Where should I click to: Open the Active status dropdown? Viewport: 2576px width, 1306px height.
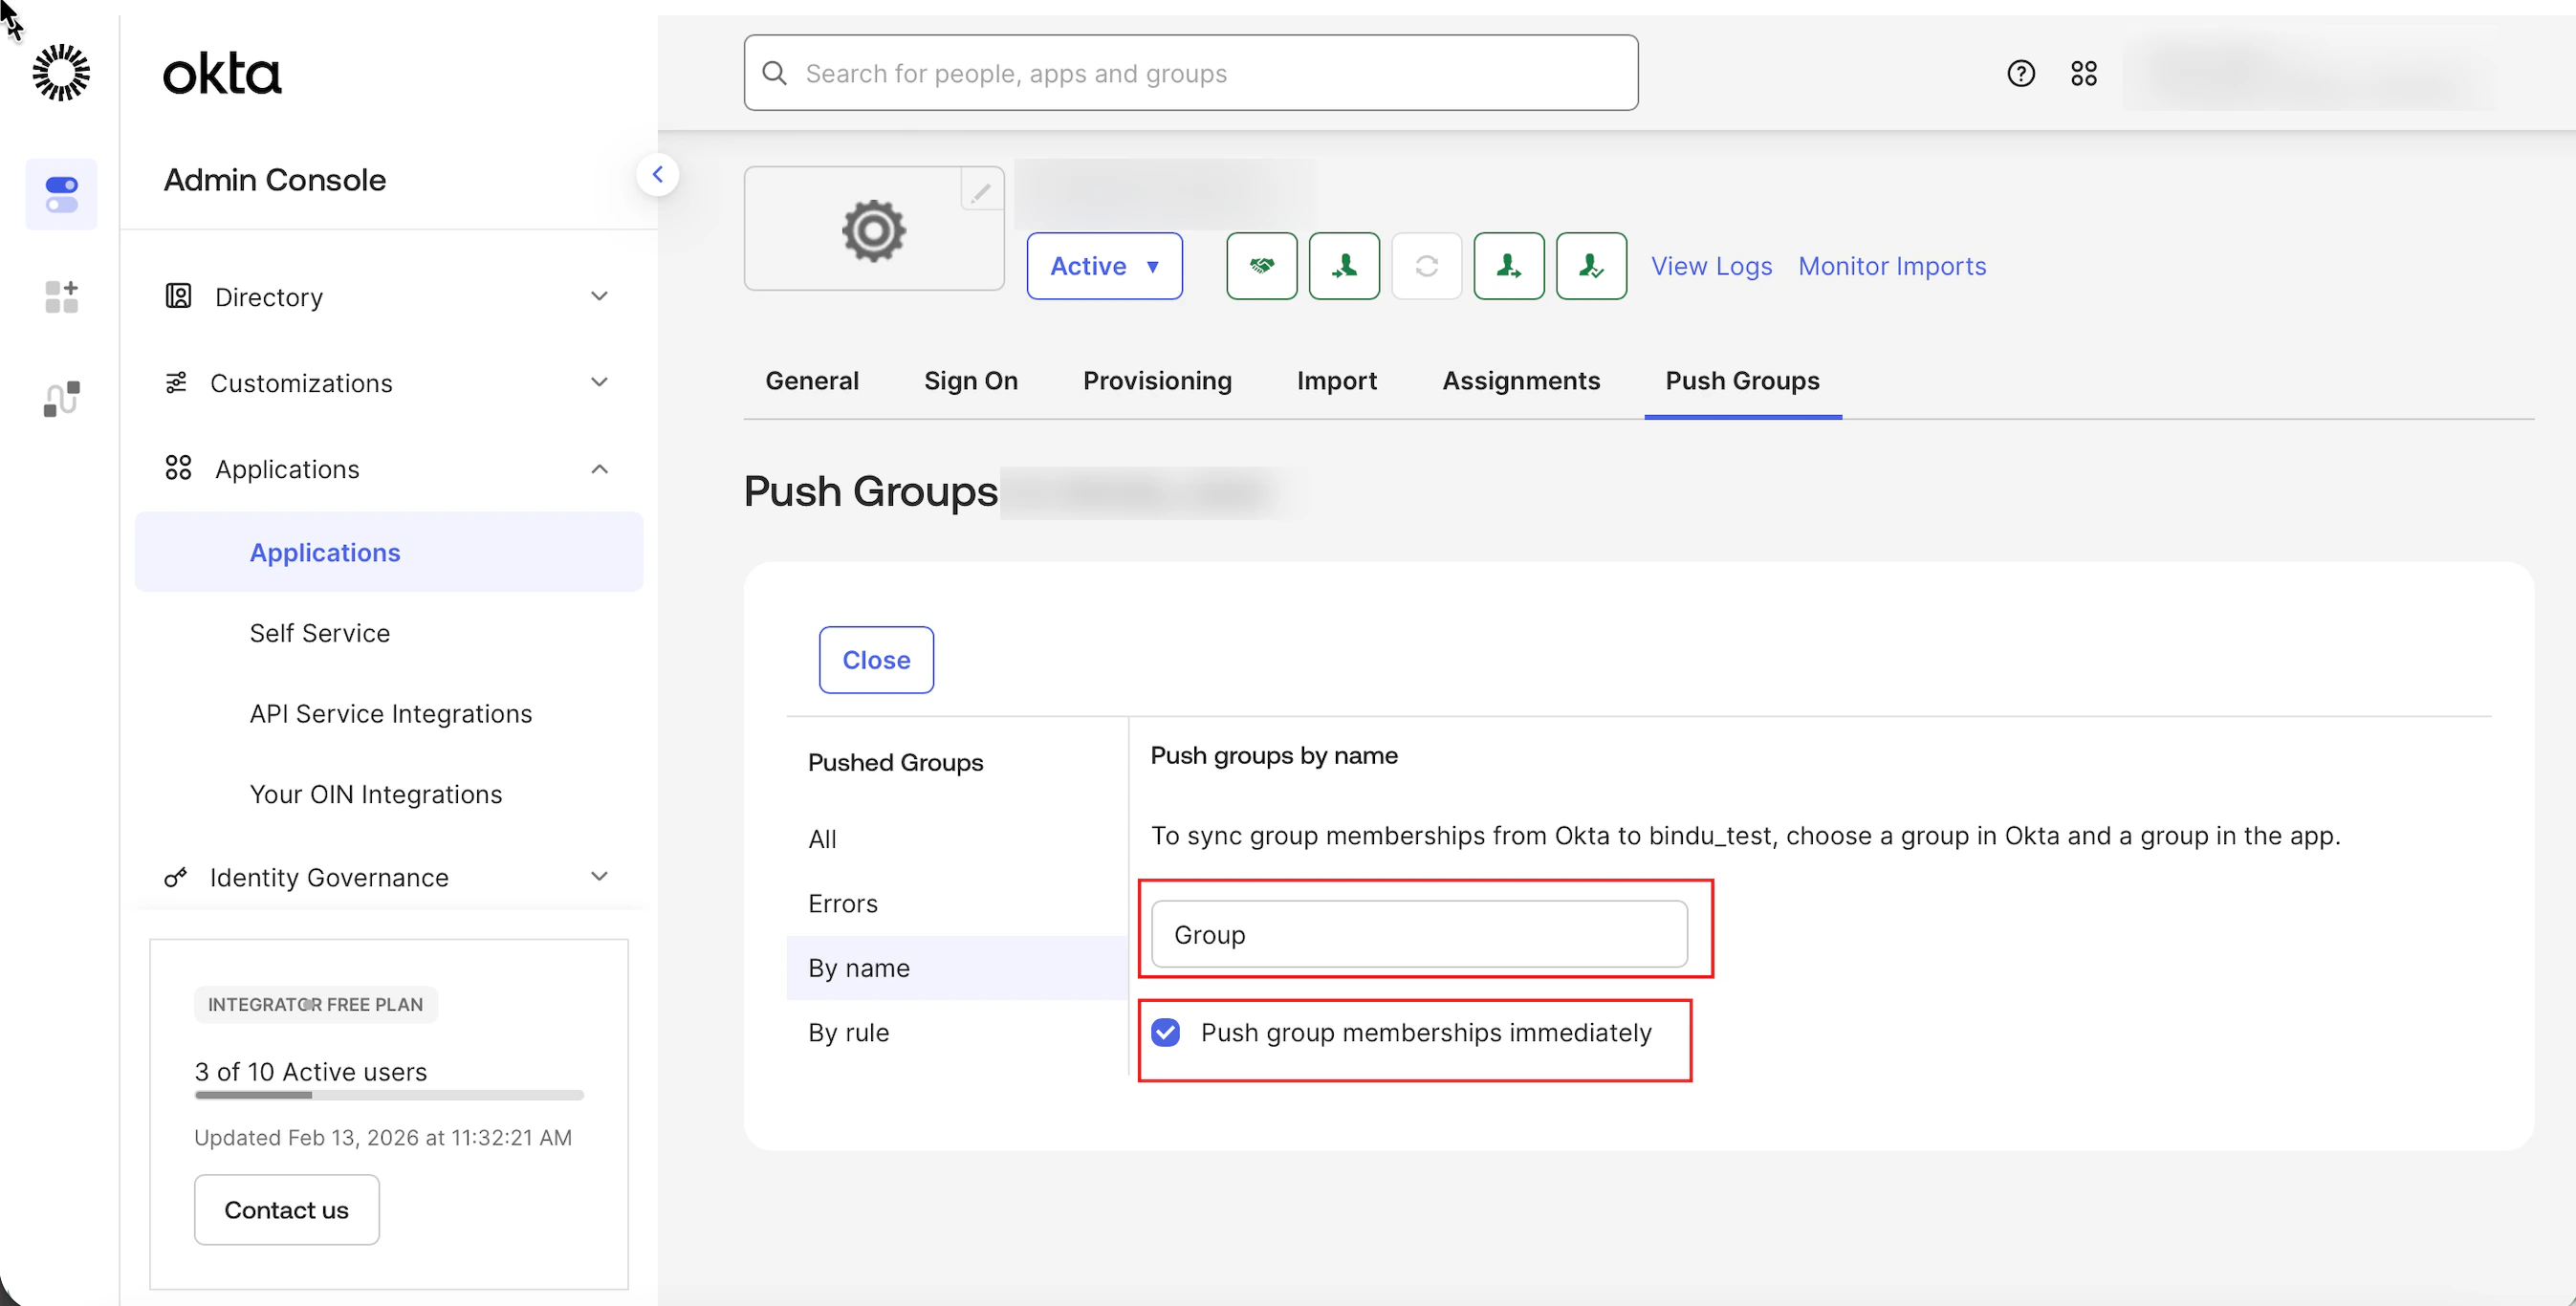click(1104, 266)
